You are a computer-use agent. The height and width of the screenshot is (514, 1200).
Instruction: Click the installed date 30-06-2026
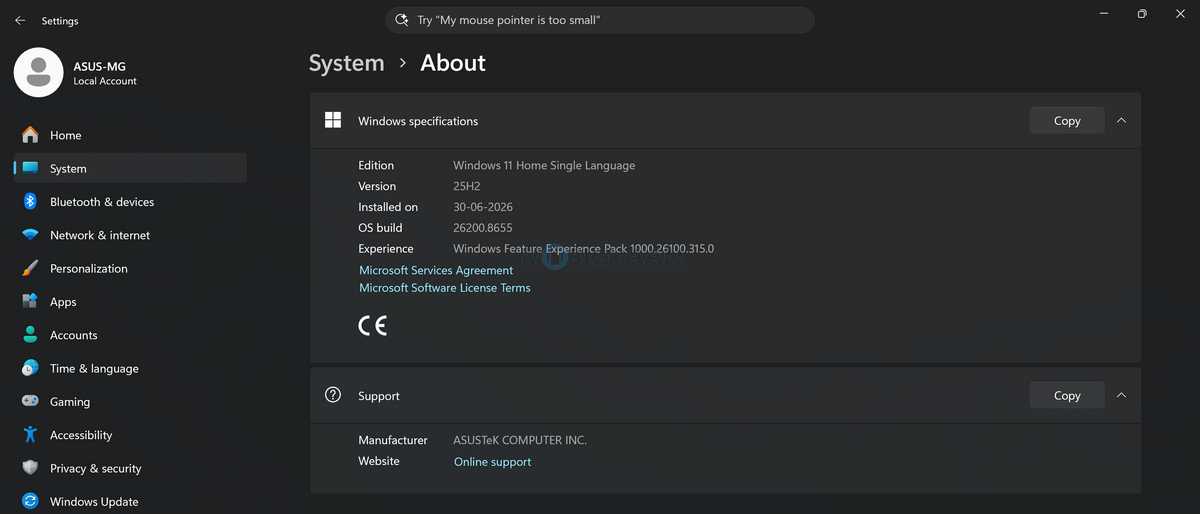pos(485,207)
